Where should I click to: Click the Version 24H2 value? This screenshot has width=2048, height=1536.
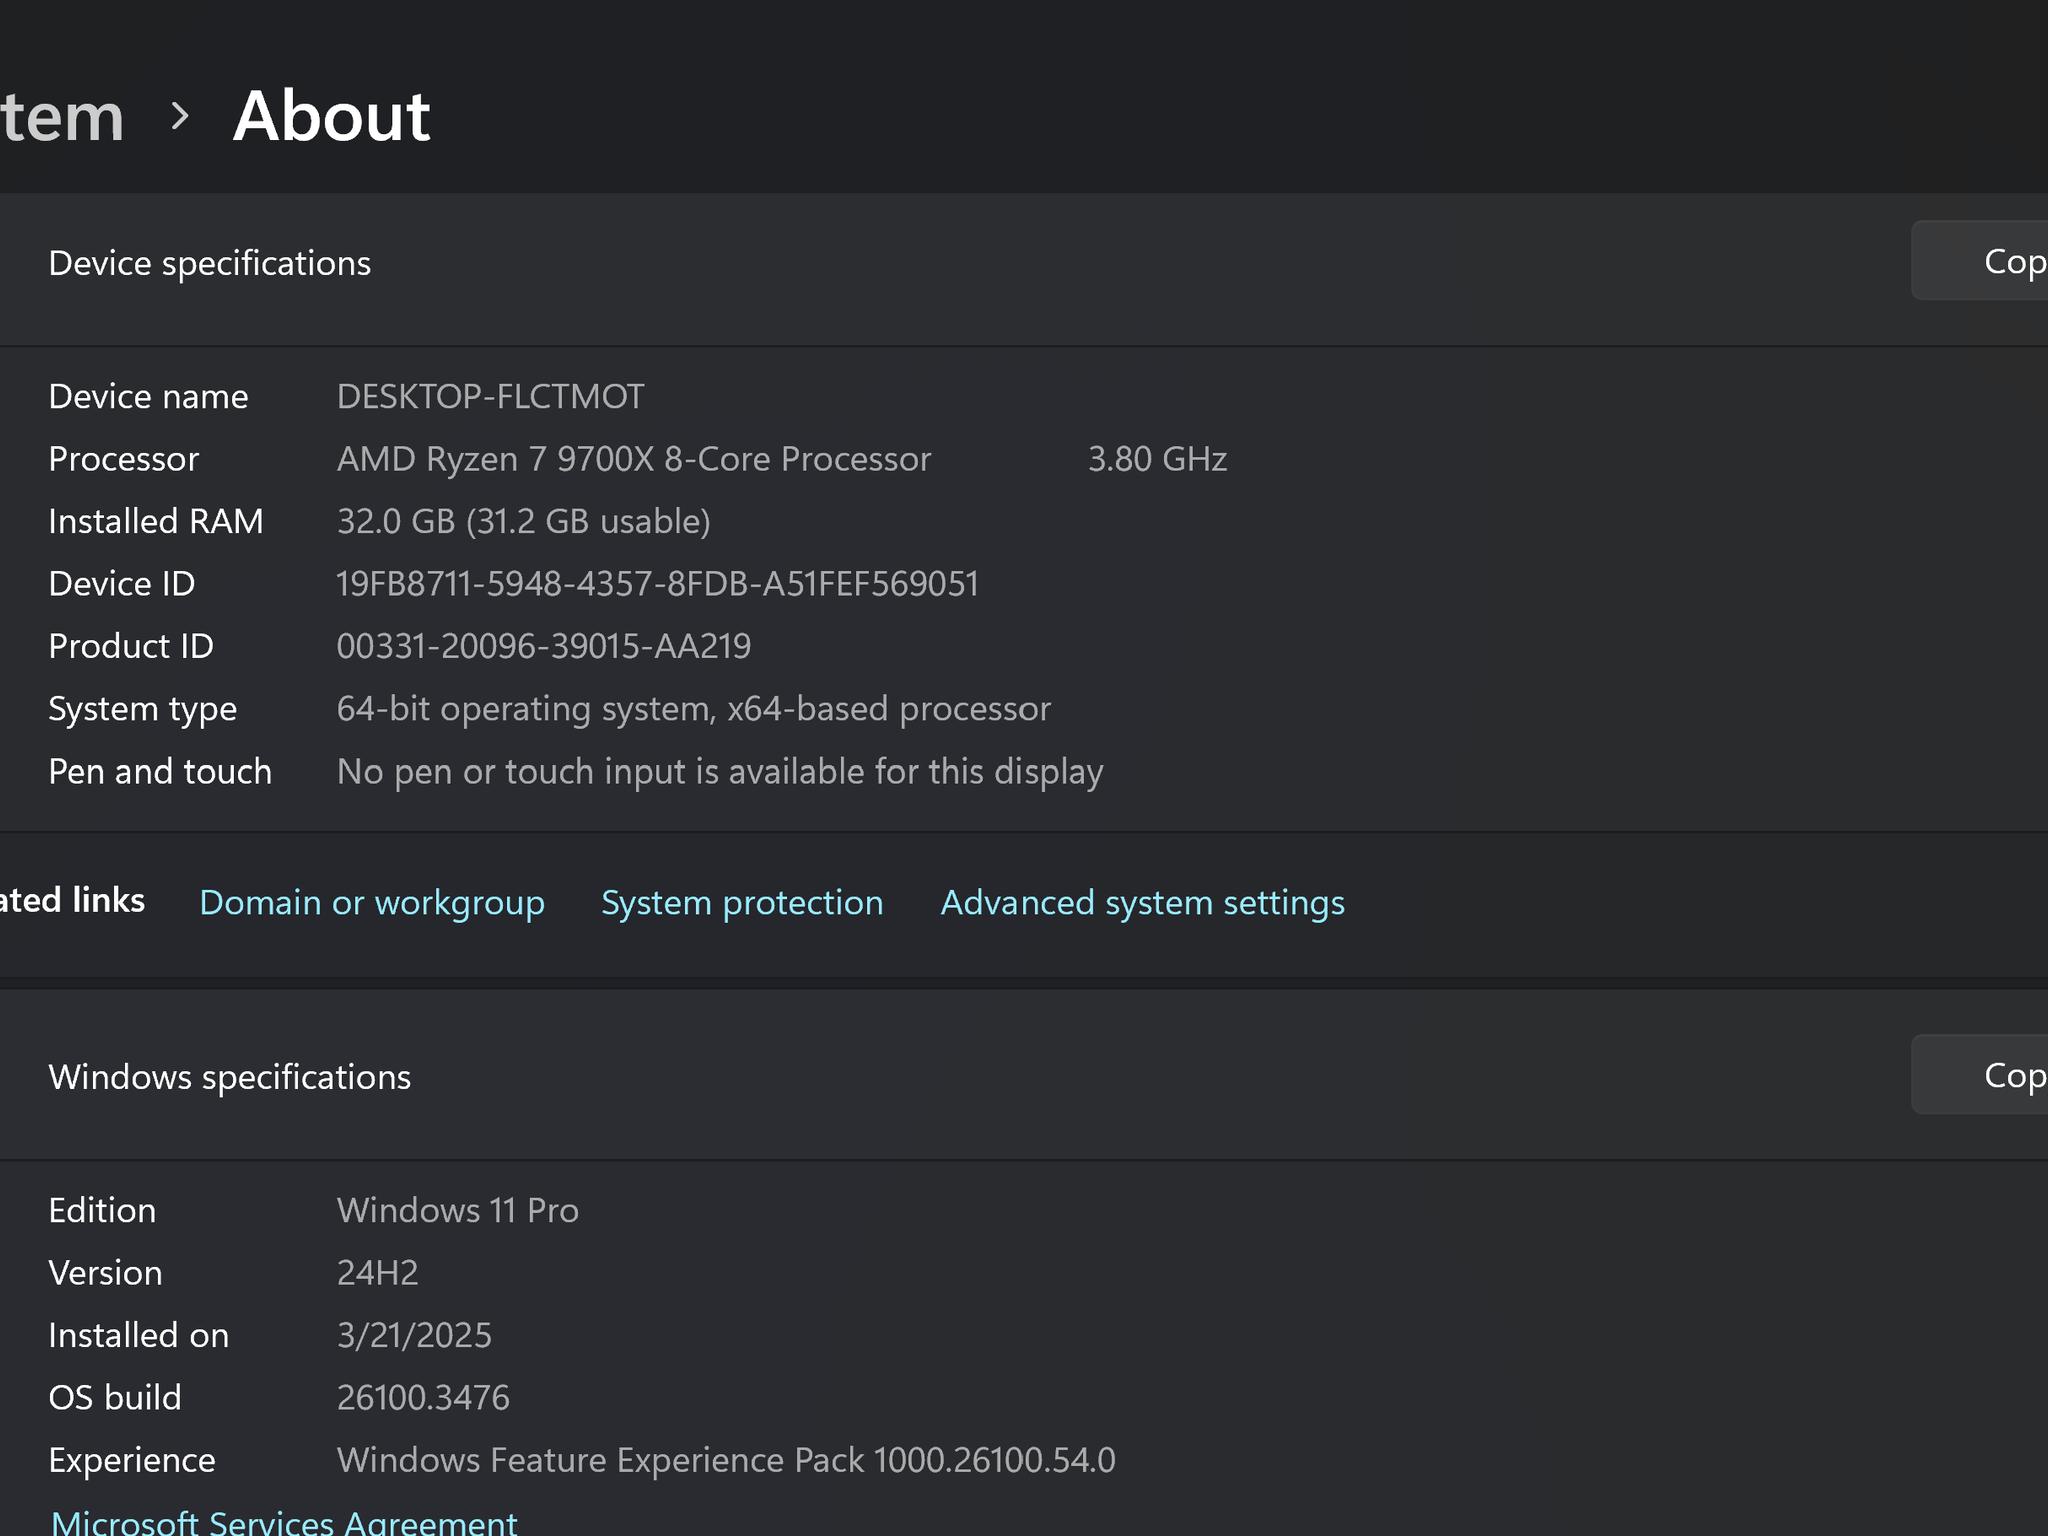[379, 1272]
